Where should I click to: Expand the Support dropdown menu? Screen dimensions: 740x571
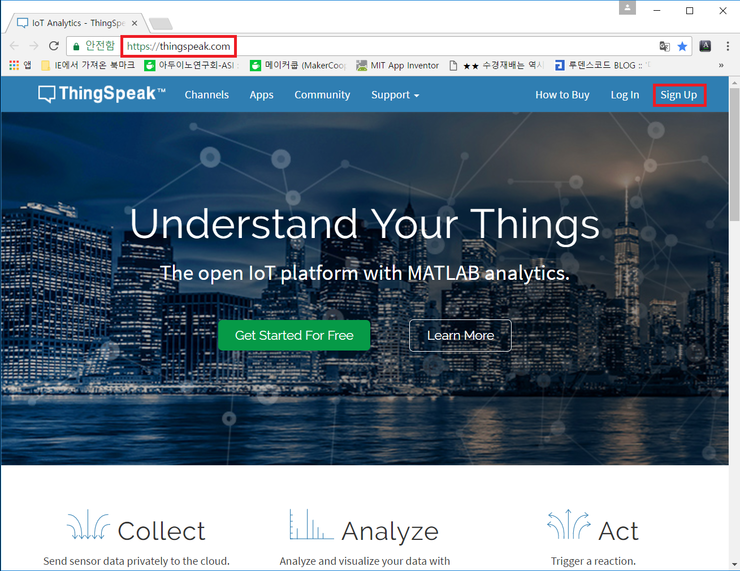[395, 95]
